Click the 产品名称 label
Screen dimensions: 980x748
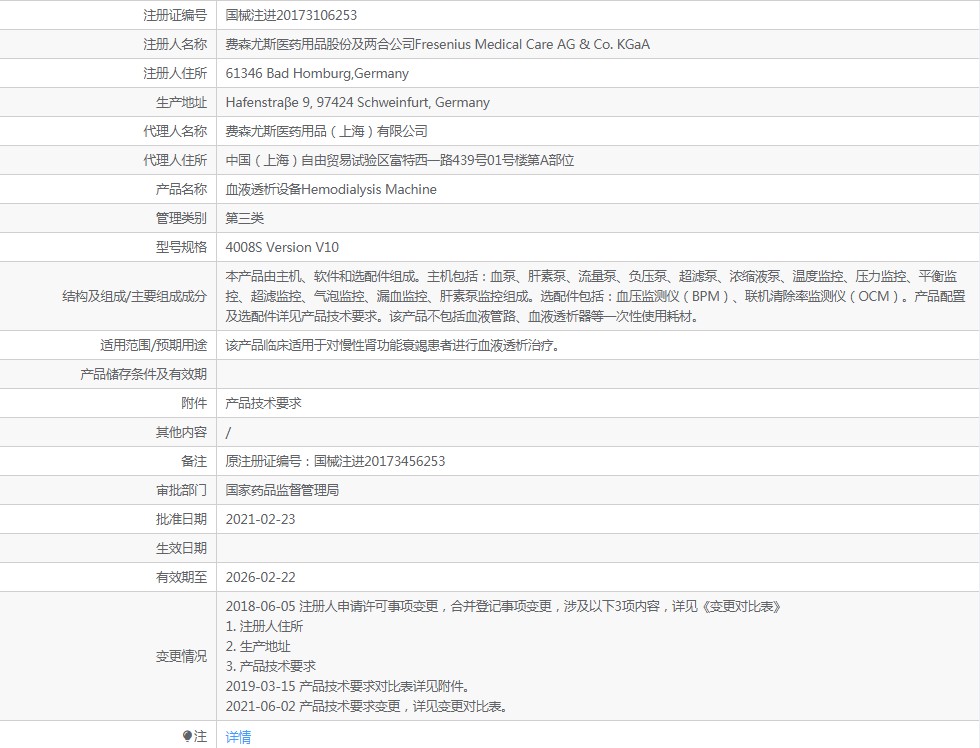181,189
